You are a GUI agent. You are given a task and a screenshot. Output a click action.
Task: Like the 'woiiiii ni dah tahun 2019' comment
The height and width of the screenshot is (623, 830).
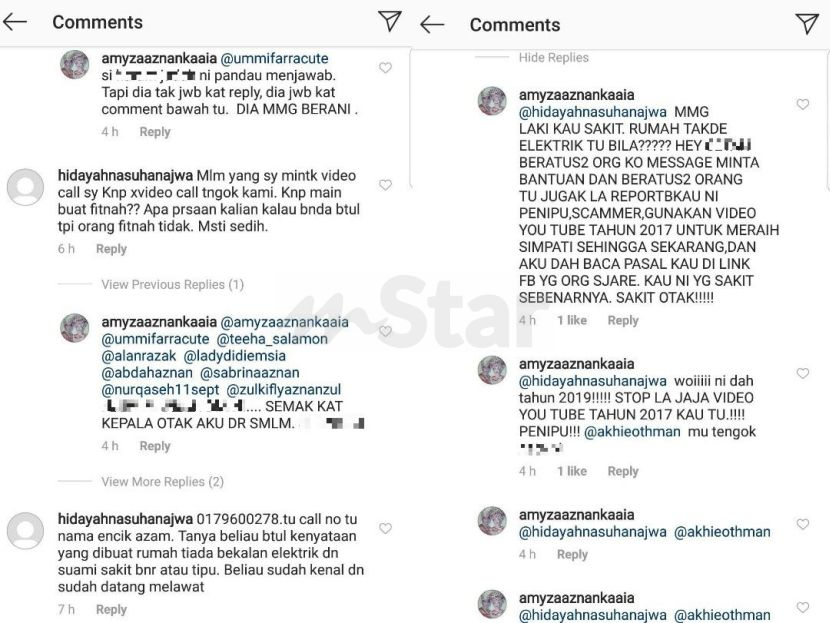[803, 373]
